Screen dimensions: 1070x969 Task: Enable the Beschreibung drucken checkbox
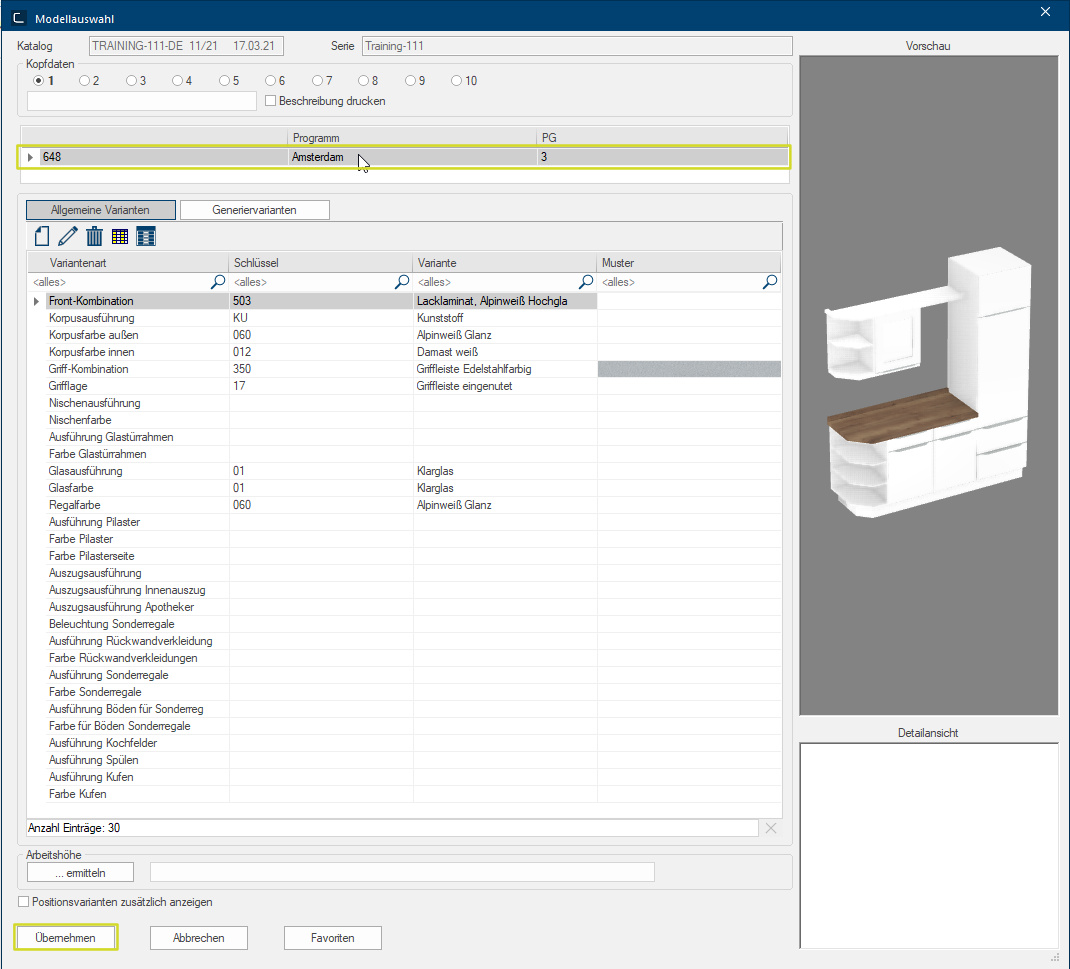(x=270, y=101)
